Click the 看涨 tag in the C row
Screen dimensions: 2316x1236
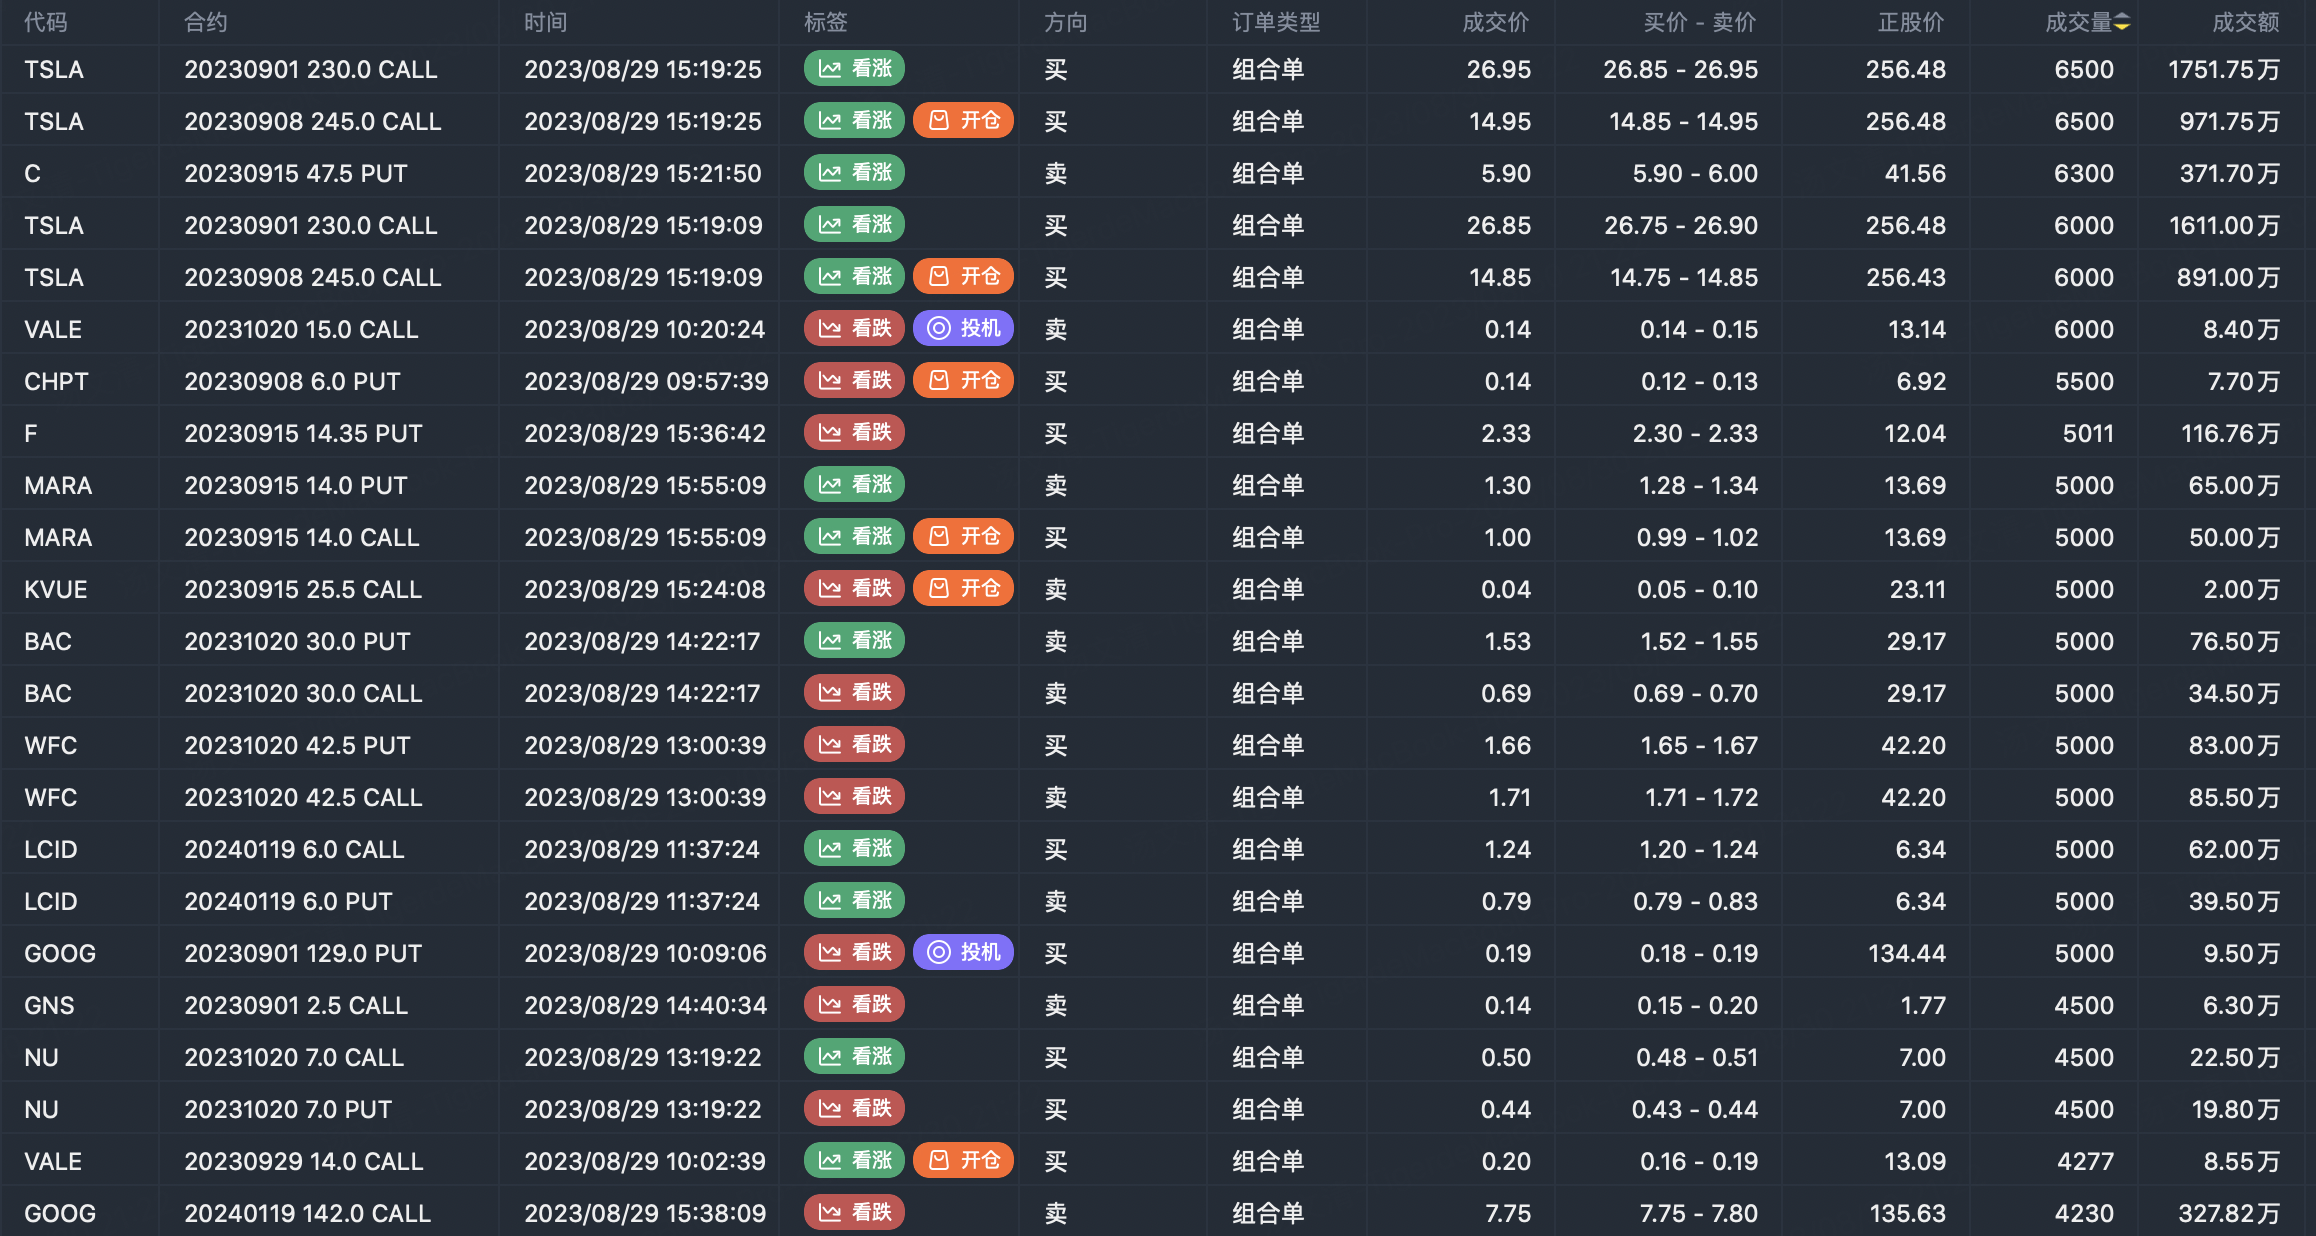854,173
